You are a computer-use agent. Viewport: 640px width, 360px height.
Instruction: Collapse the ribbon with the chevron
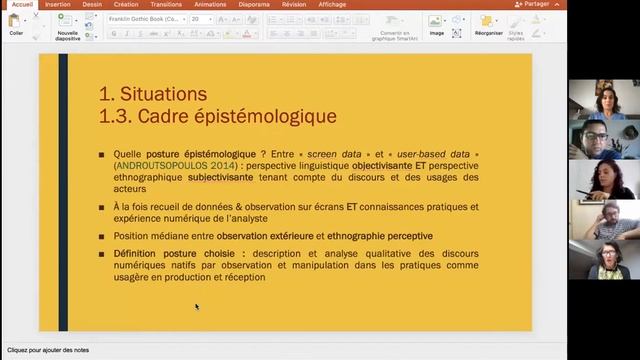point(557,4)
